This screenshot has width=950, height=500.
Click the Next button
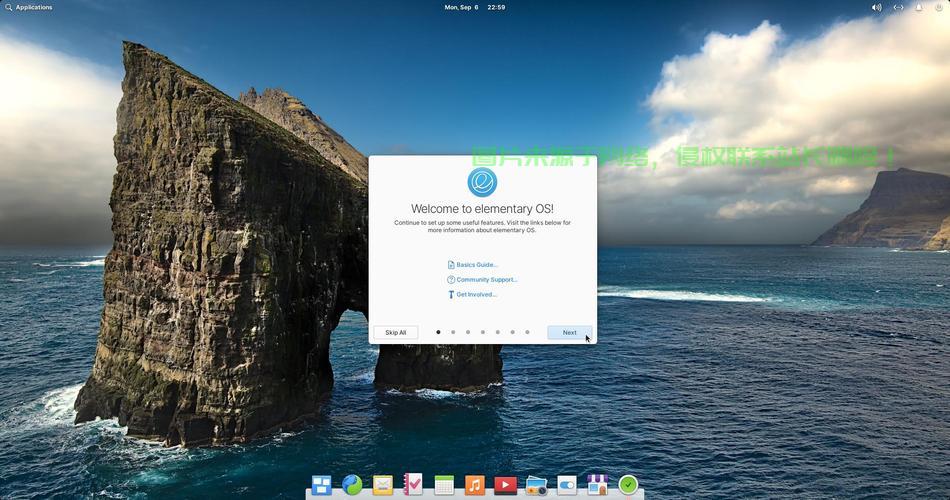point(569,332)
